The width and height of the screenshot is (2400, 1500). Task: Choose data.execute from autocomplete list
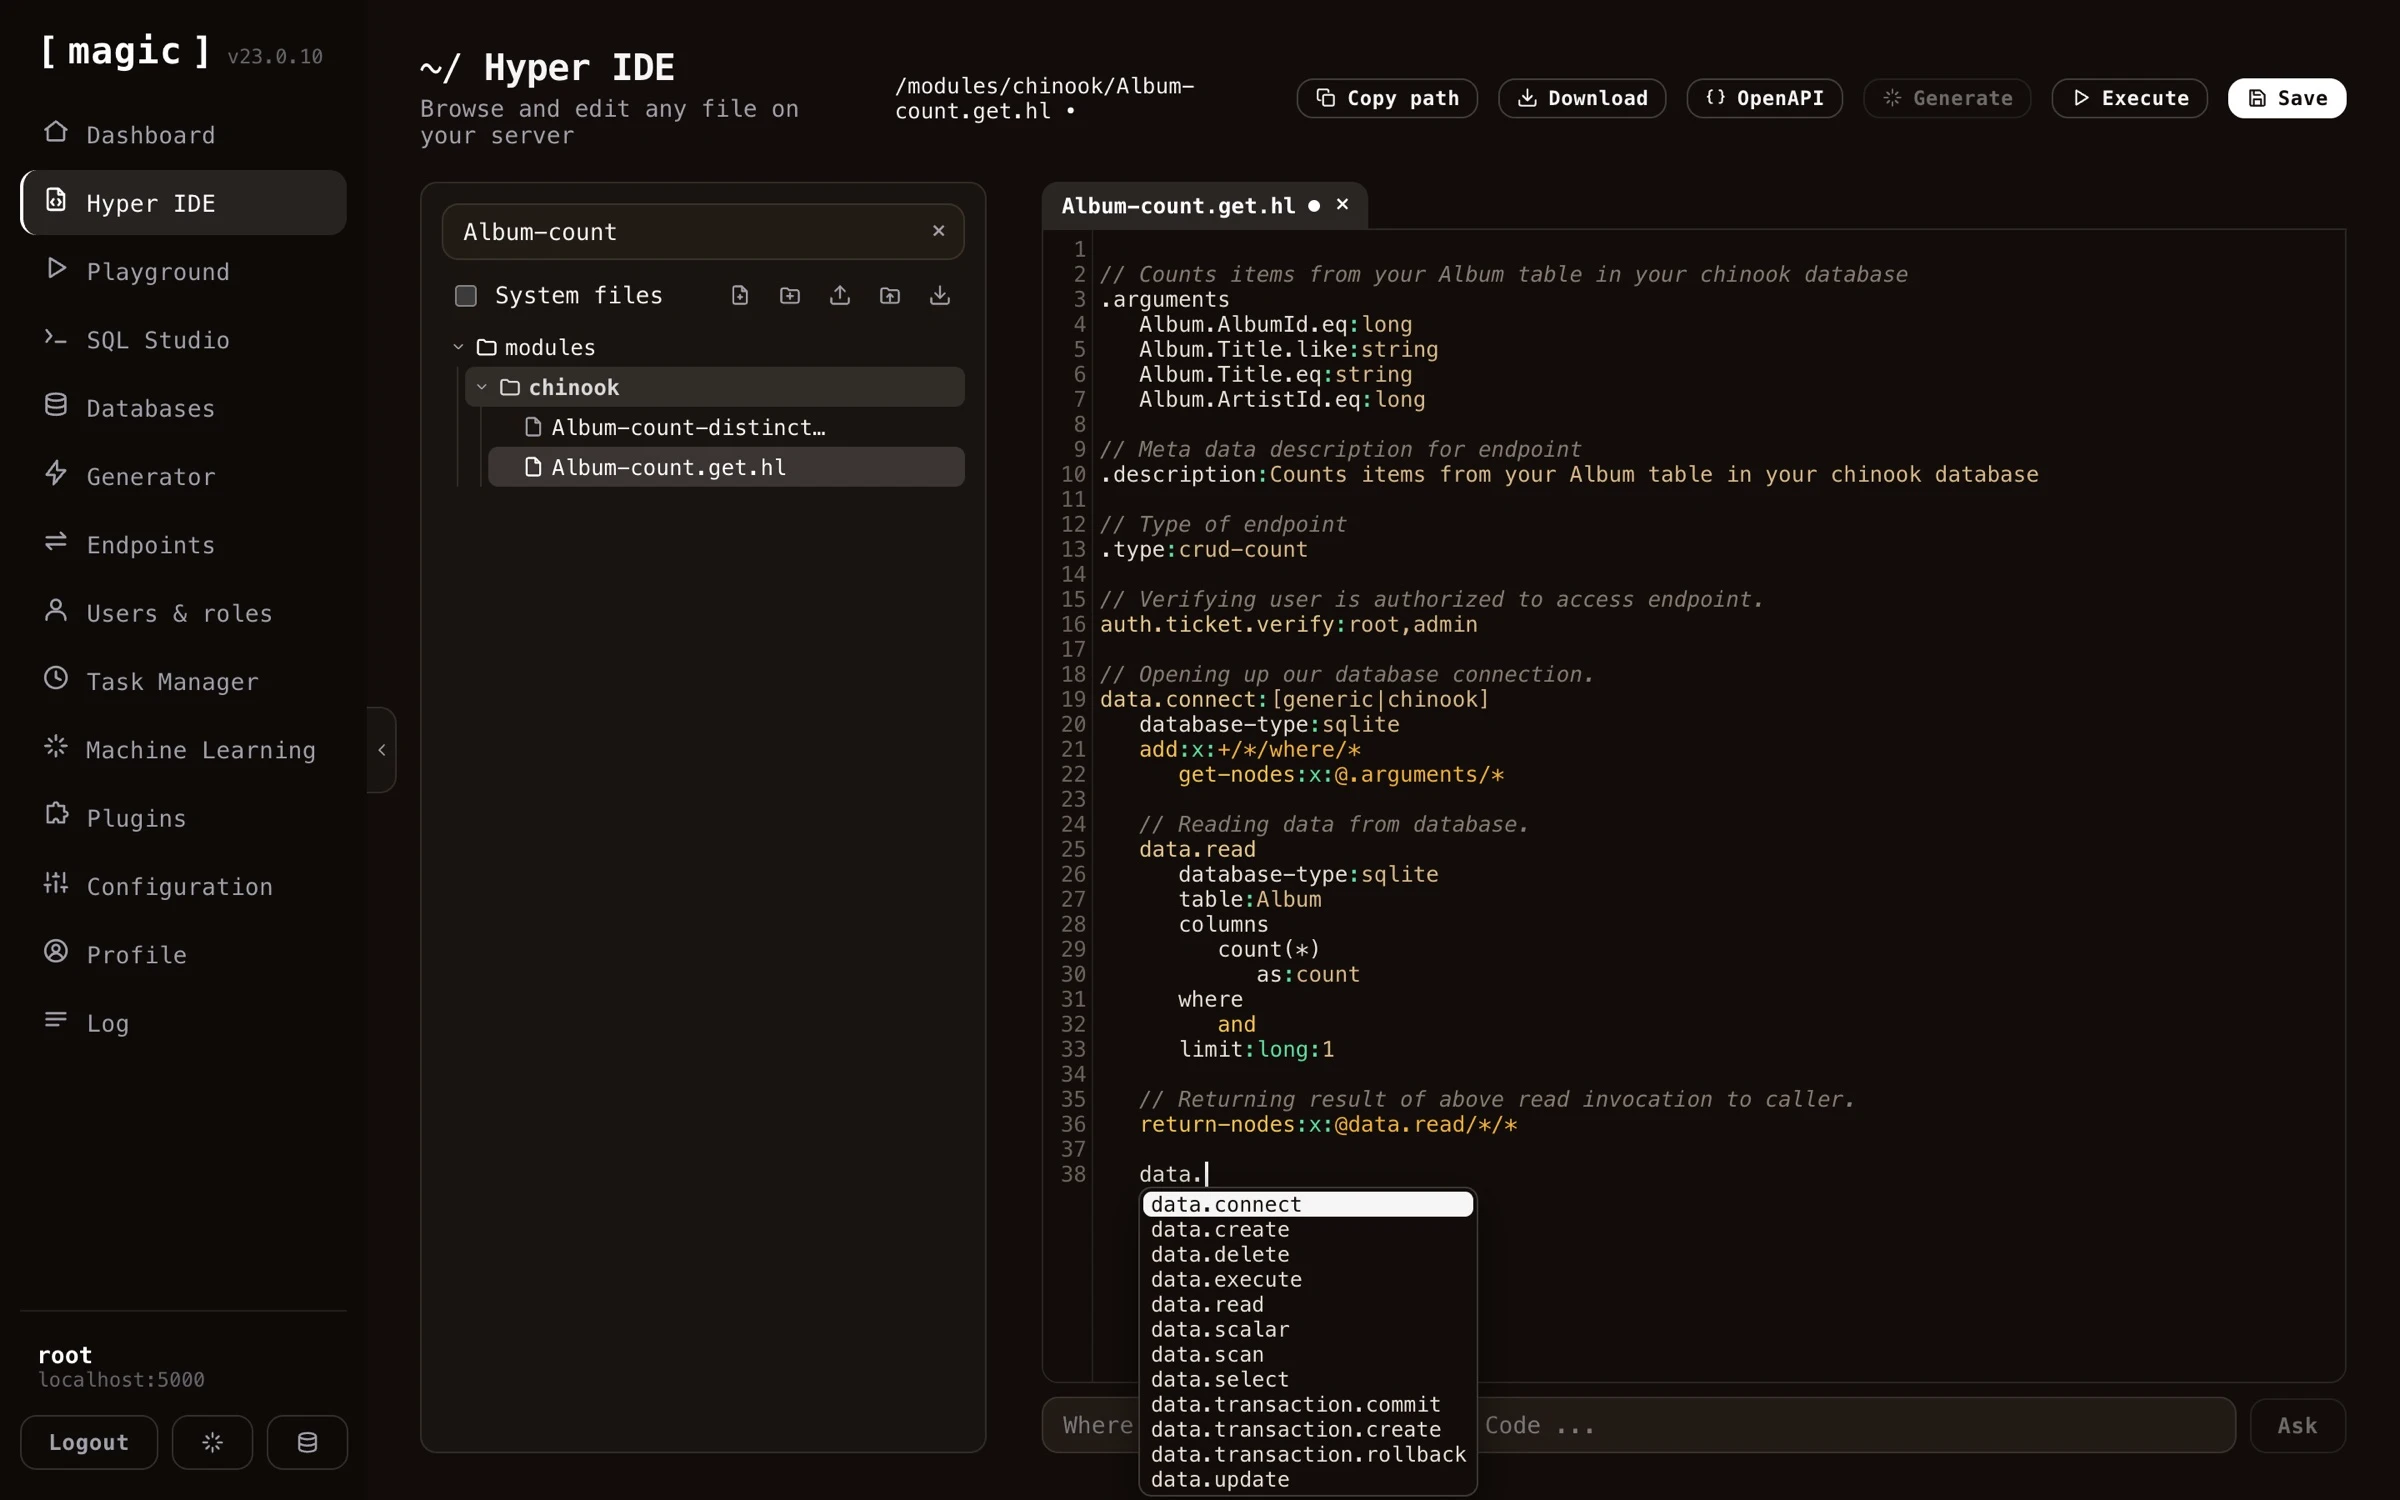(x=1308, y=1279)
